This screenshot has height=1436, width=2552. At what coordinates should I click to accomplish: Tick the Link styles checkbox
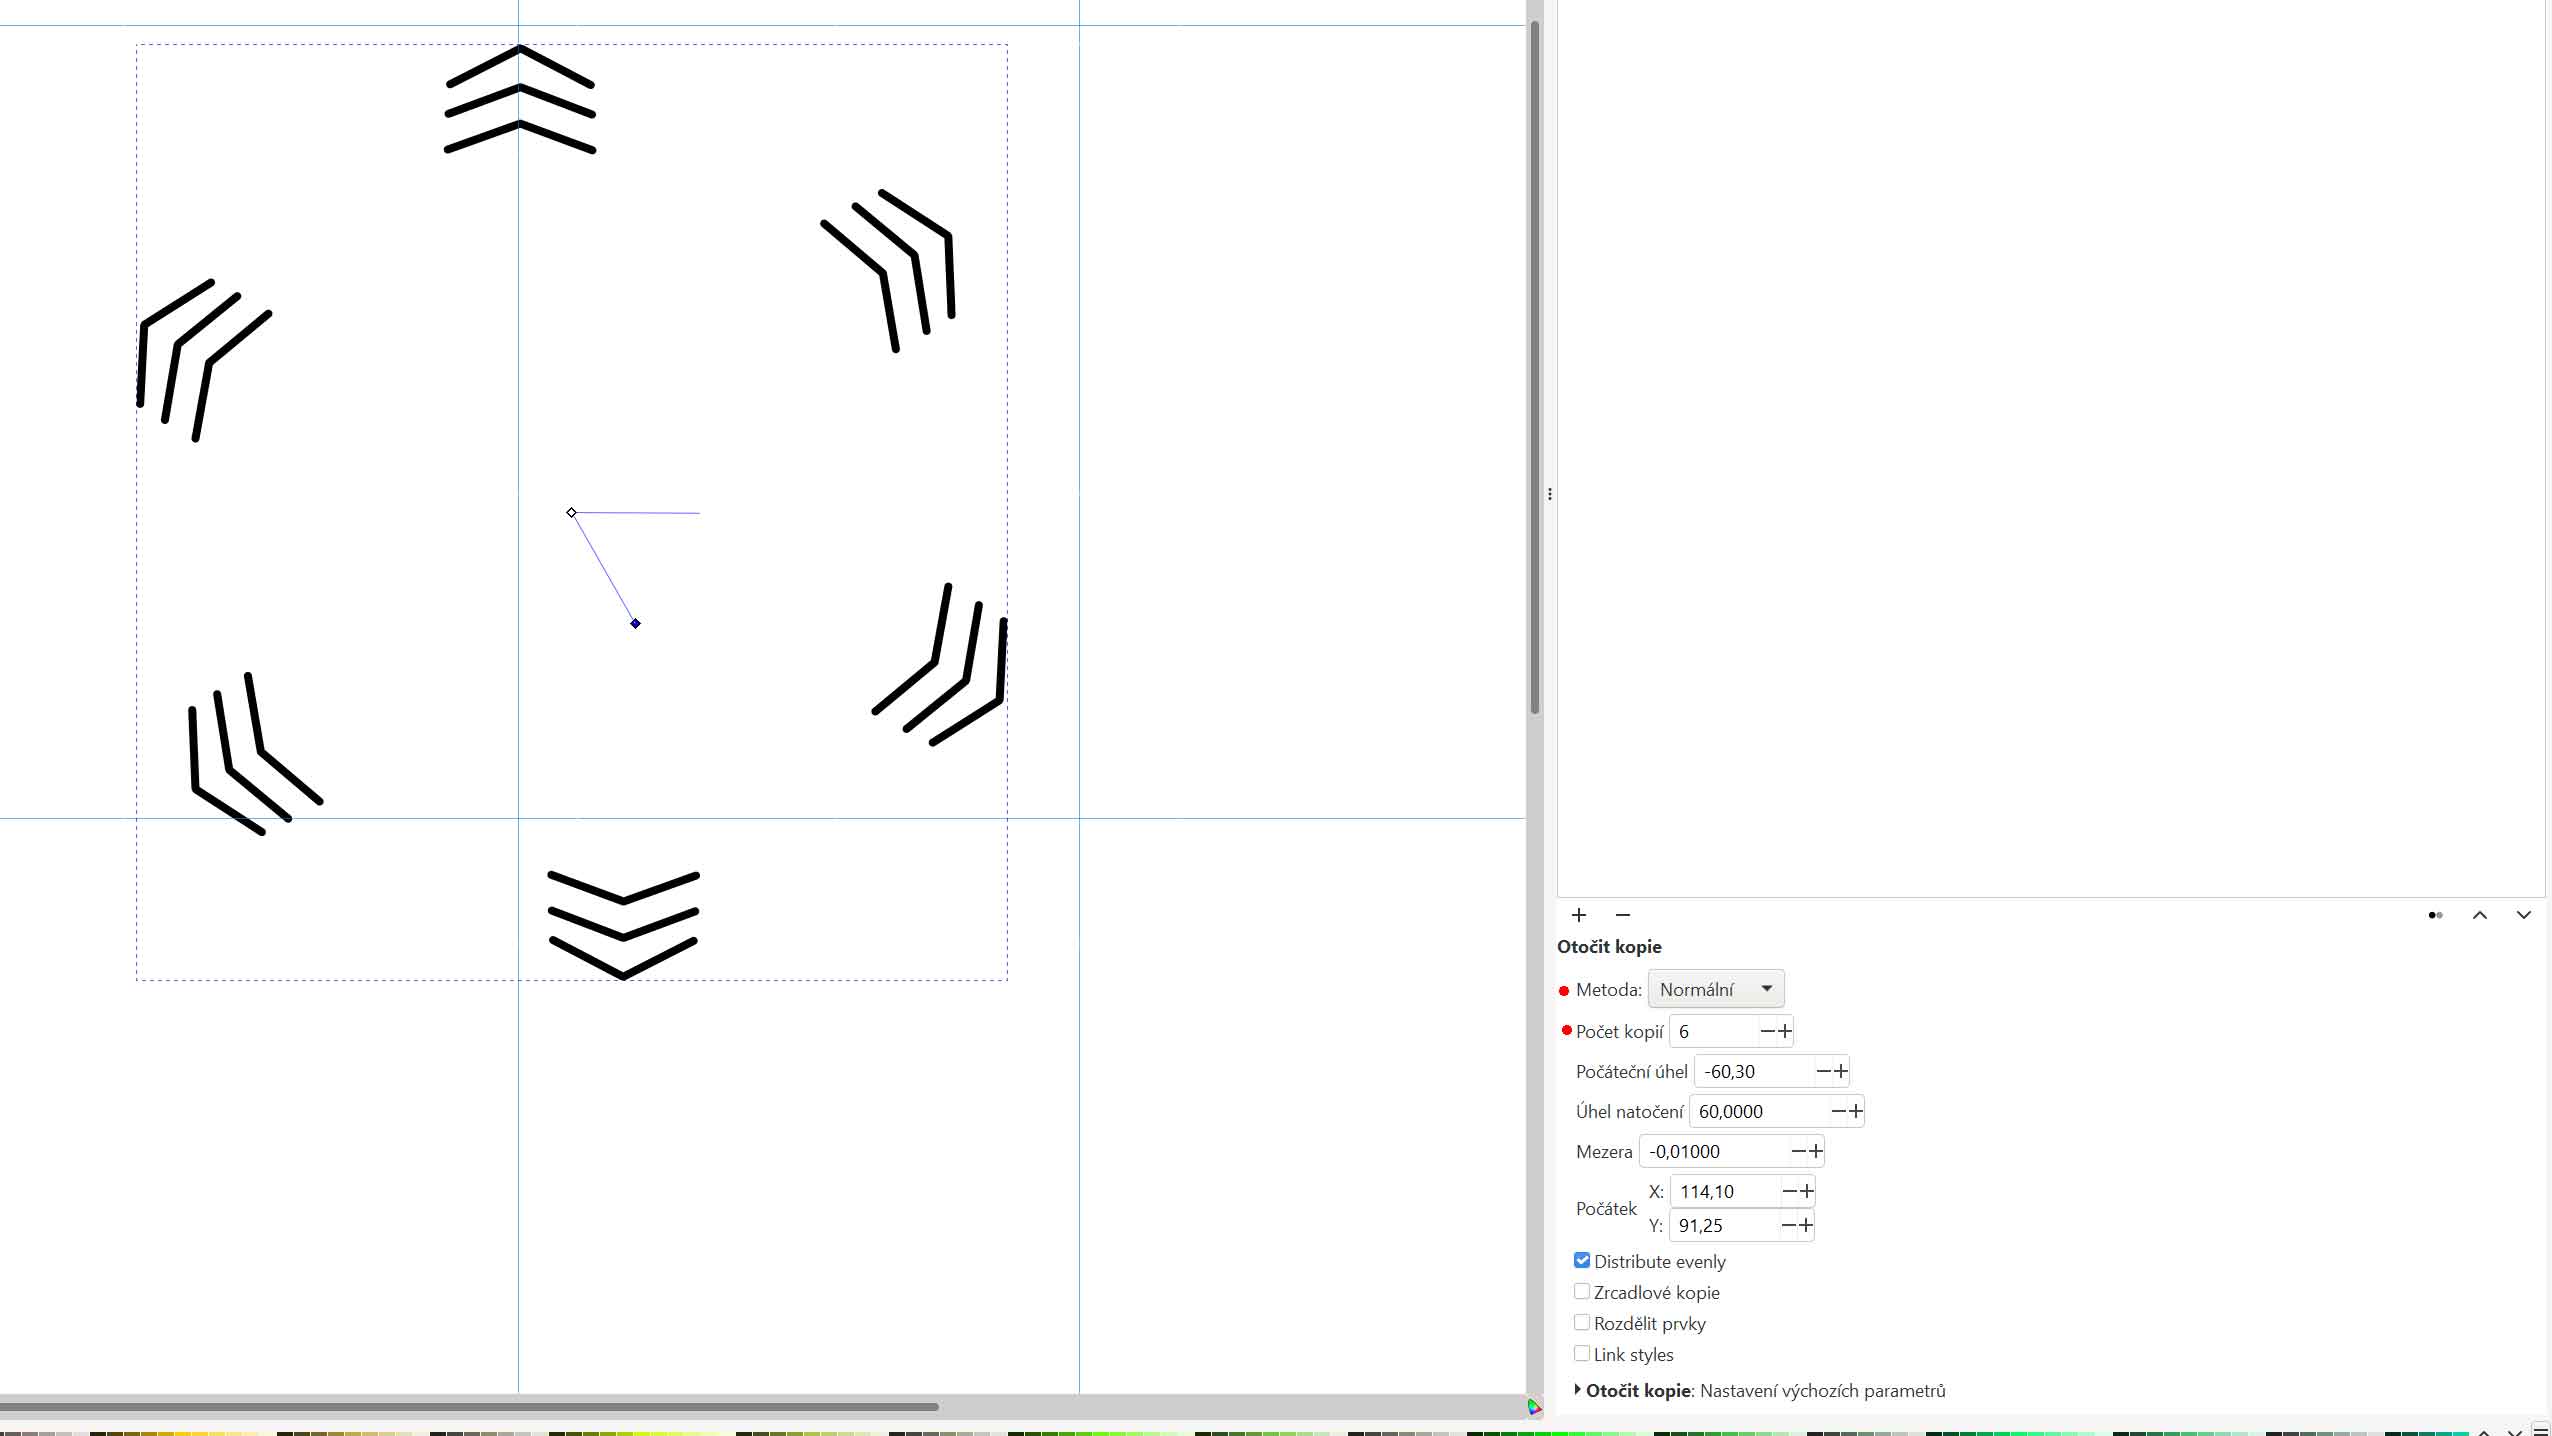point(1582,1354)
